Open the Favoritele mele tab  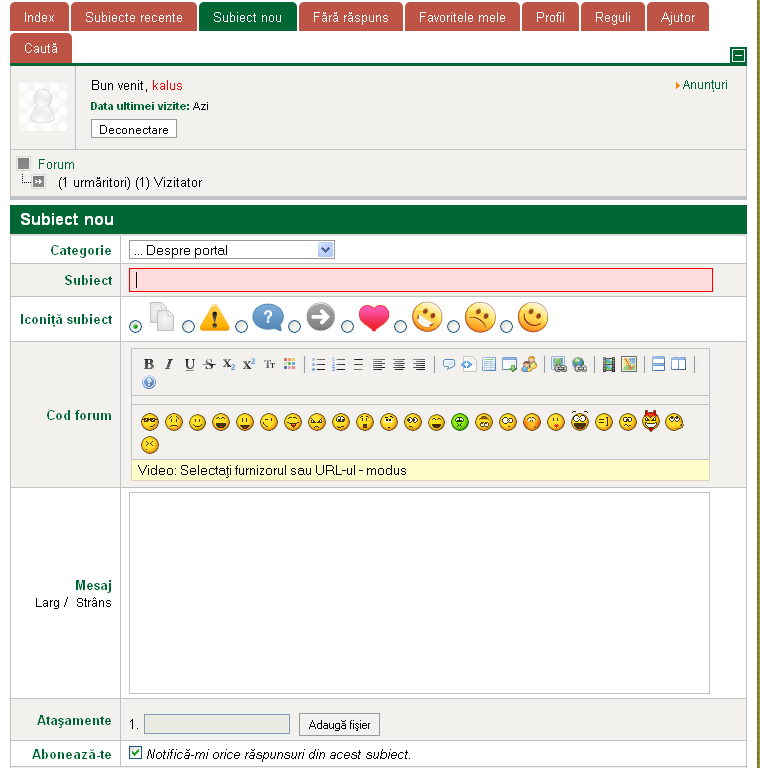pyautogui.click(x=462, y=18)
